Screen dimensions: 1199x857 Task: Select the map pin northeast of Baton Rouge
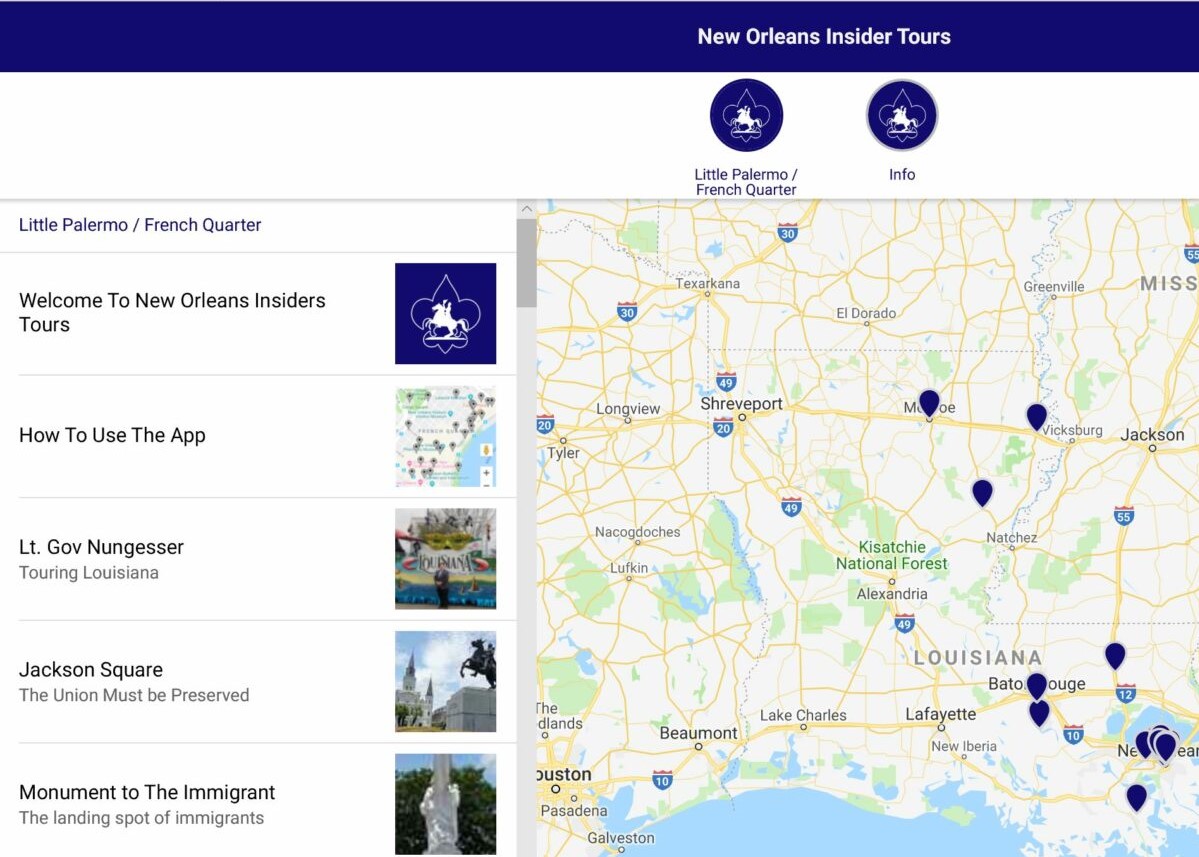1115,655
